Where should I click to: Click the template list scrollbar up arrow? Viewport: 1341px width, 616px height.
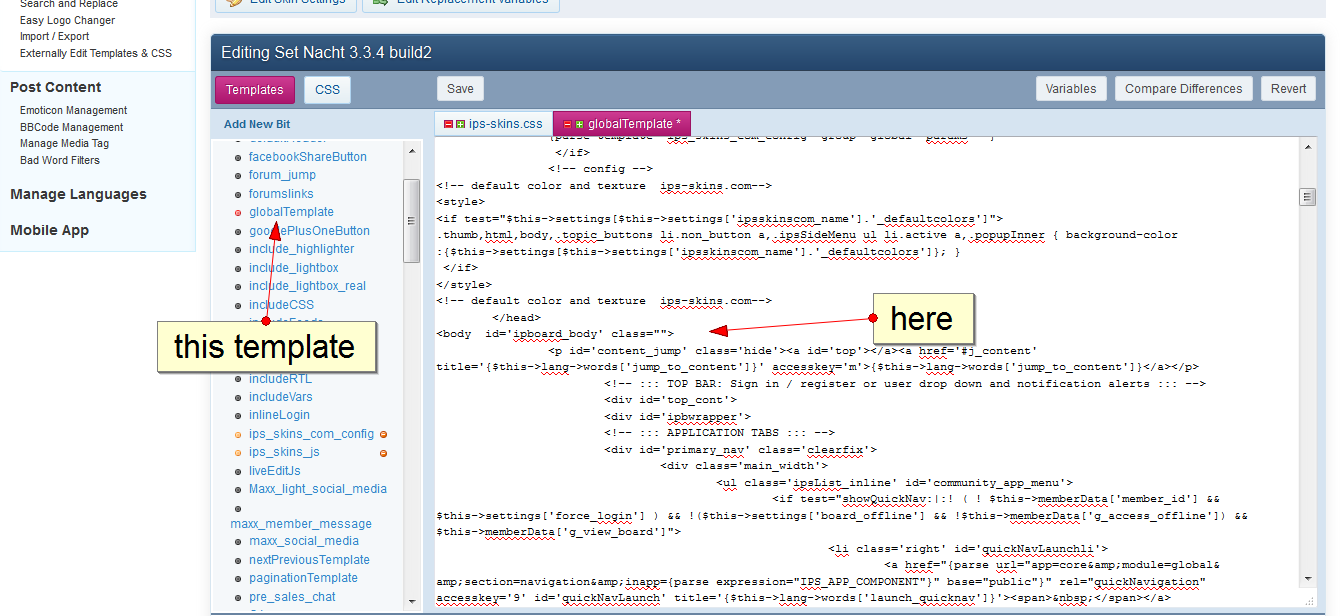click(411, 149)
